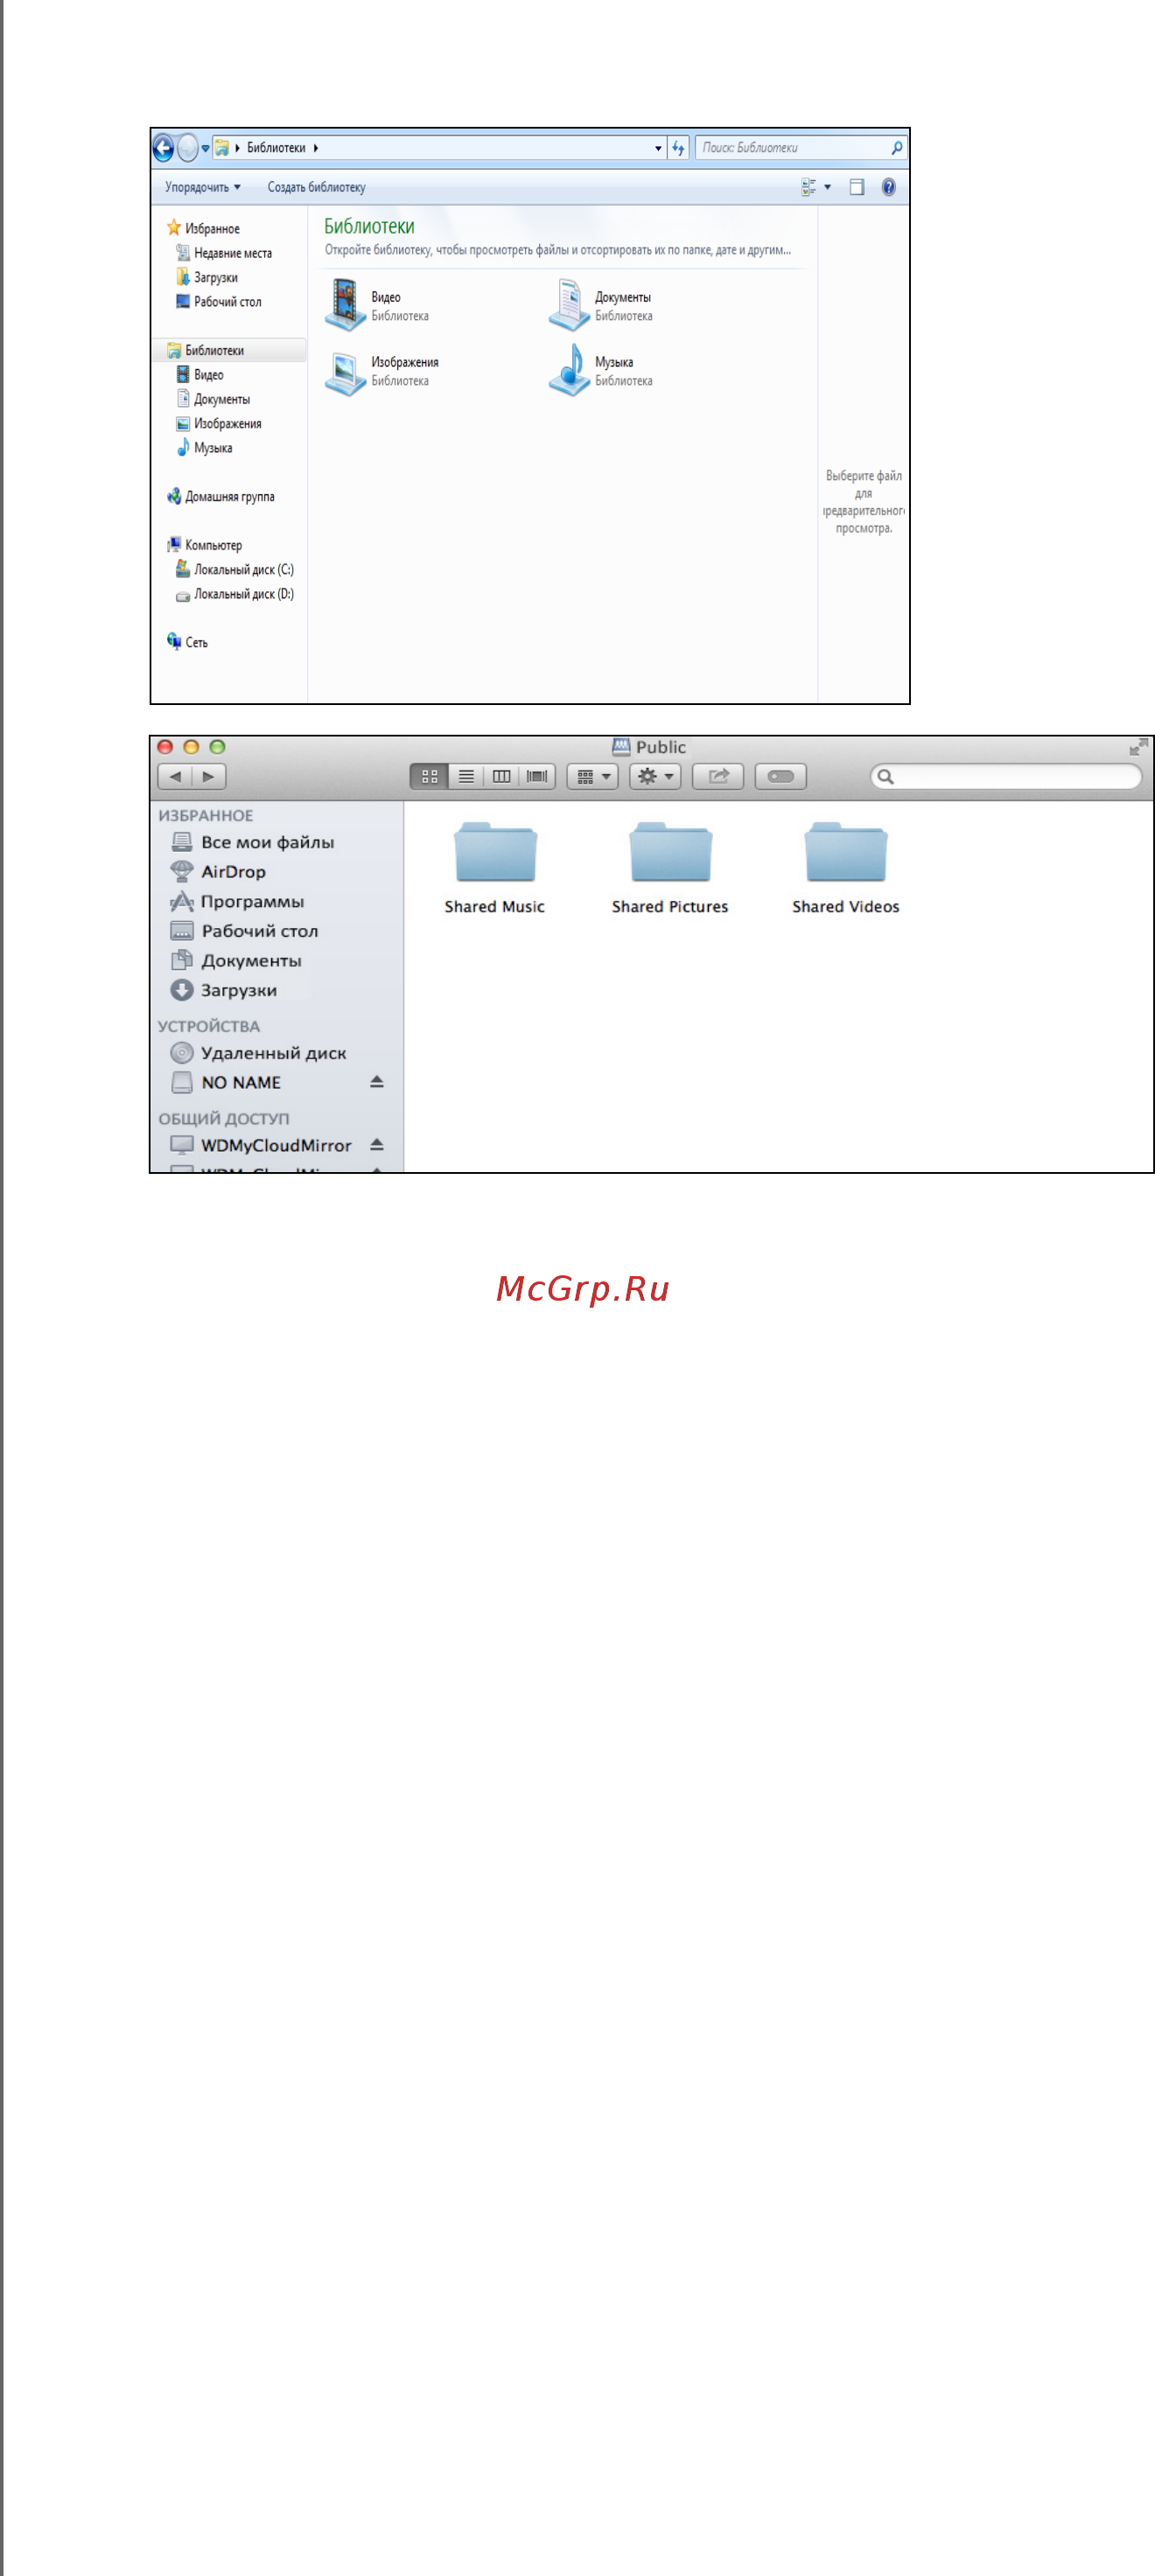Switch Finder to list view
The height and width of the screenshot is (2576, 1155).
click(x=466, y=776)
